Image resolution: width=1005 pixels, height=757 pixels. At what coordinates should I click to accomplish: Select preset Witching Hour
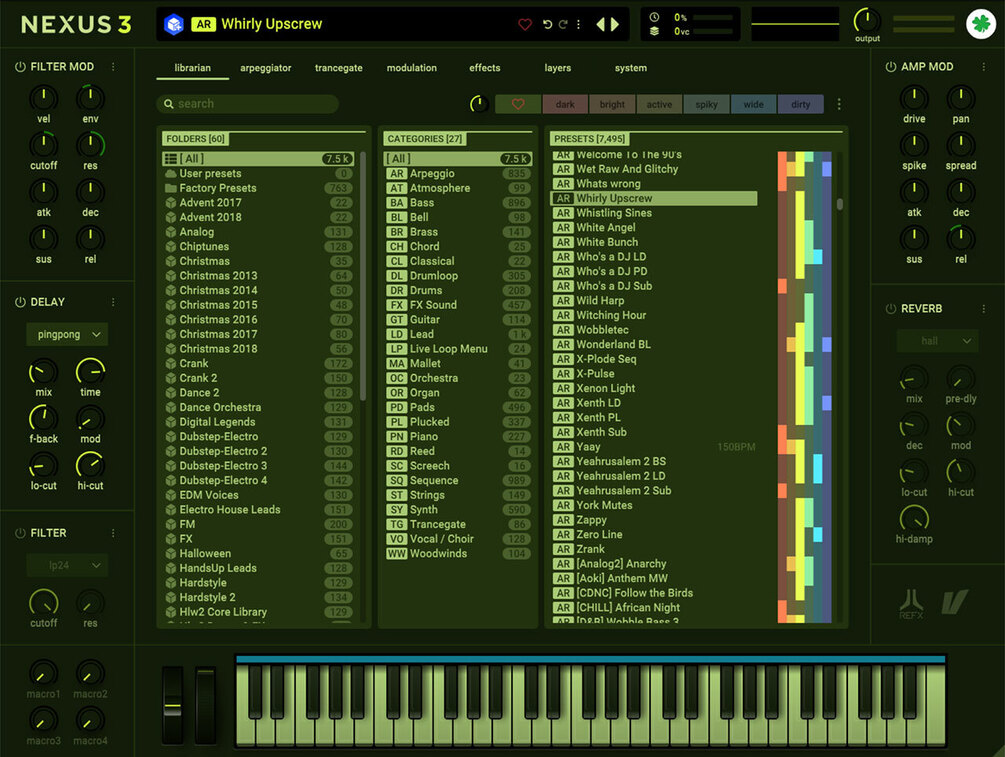point(654,315)
